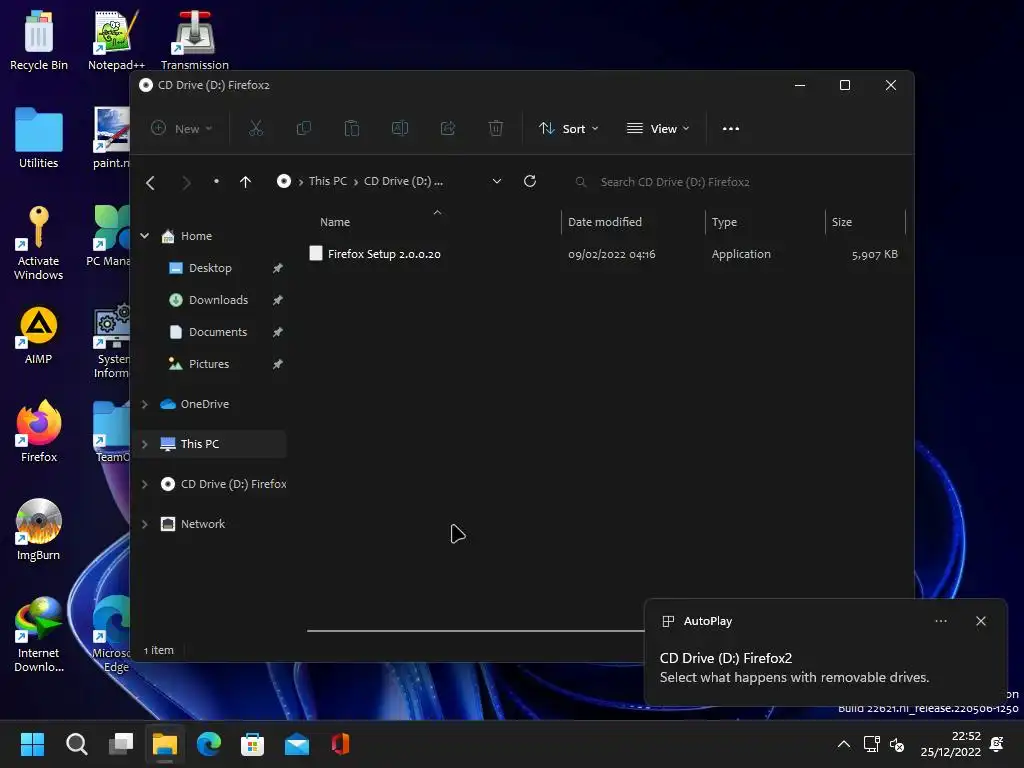The height and width of the screenshot is (768, 1024).
Task: Open the Windows Start button
Action: (32, 744)
